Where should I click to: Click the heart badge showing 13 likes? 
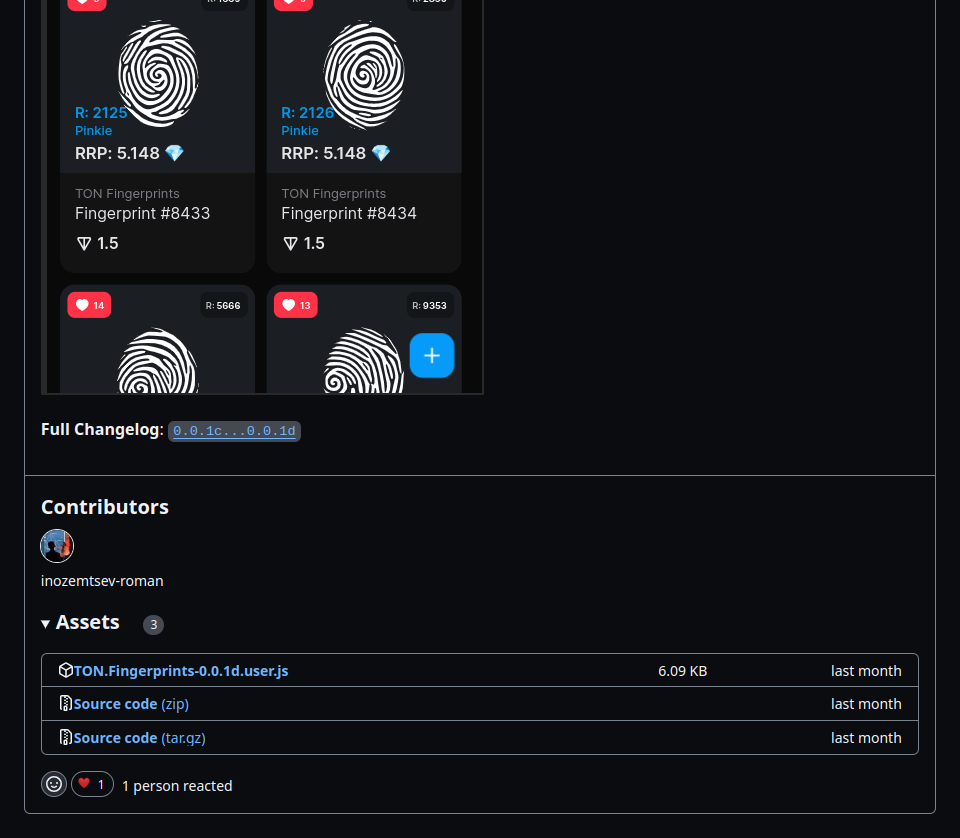[x=296, y=305]
